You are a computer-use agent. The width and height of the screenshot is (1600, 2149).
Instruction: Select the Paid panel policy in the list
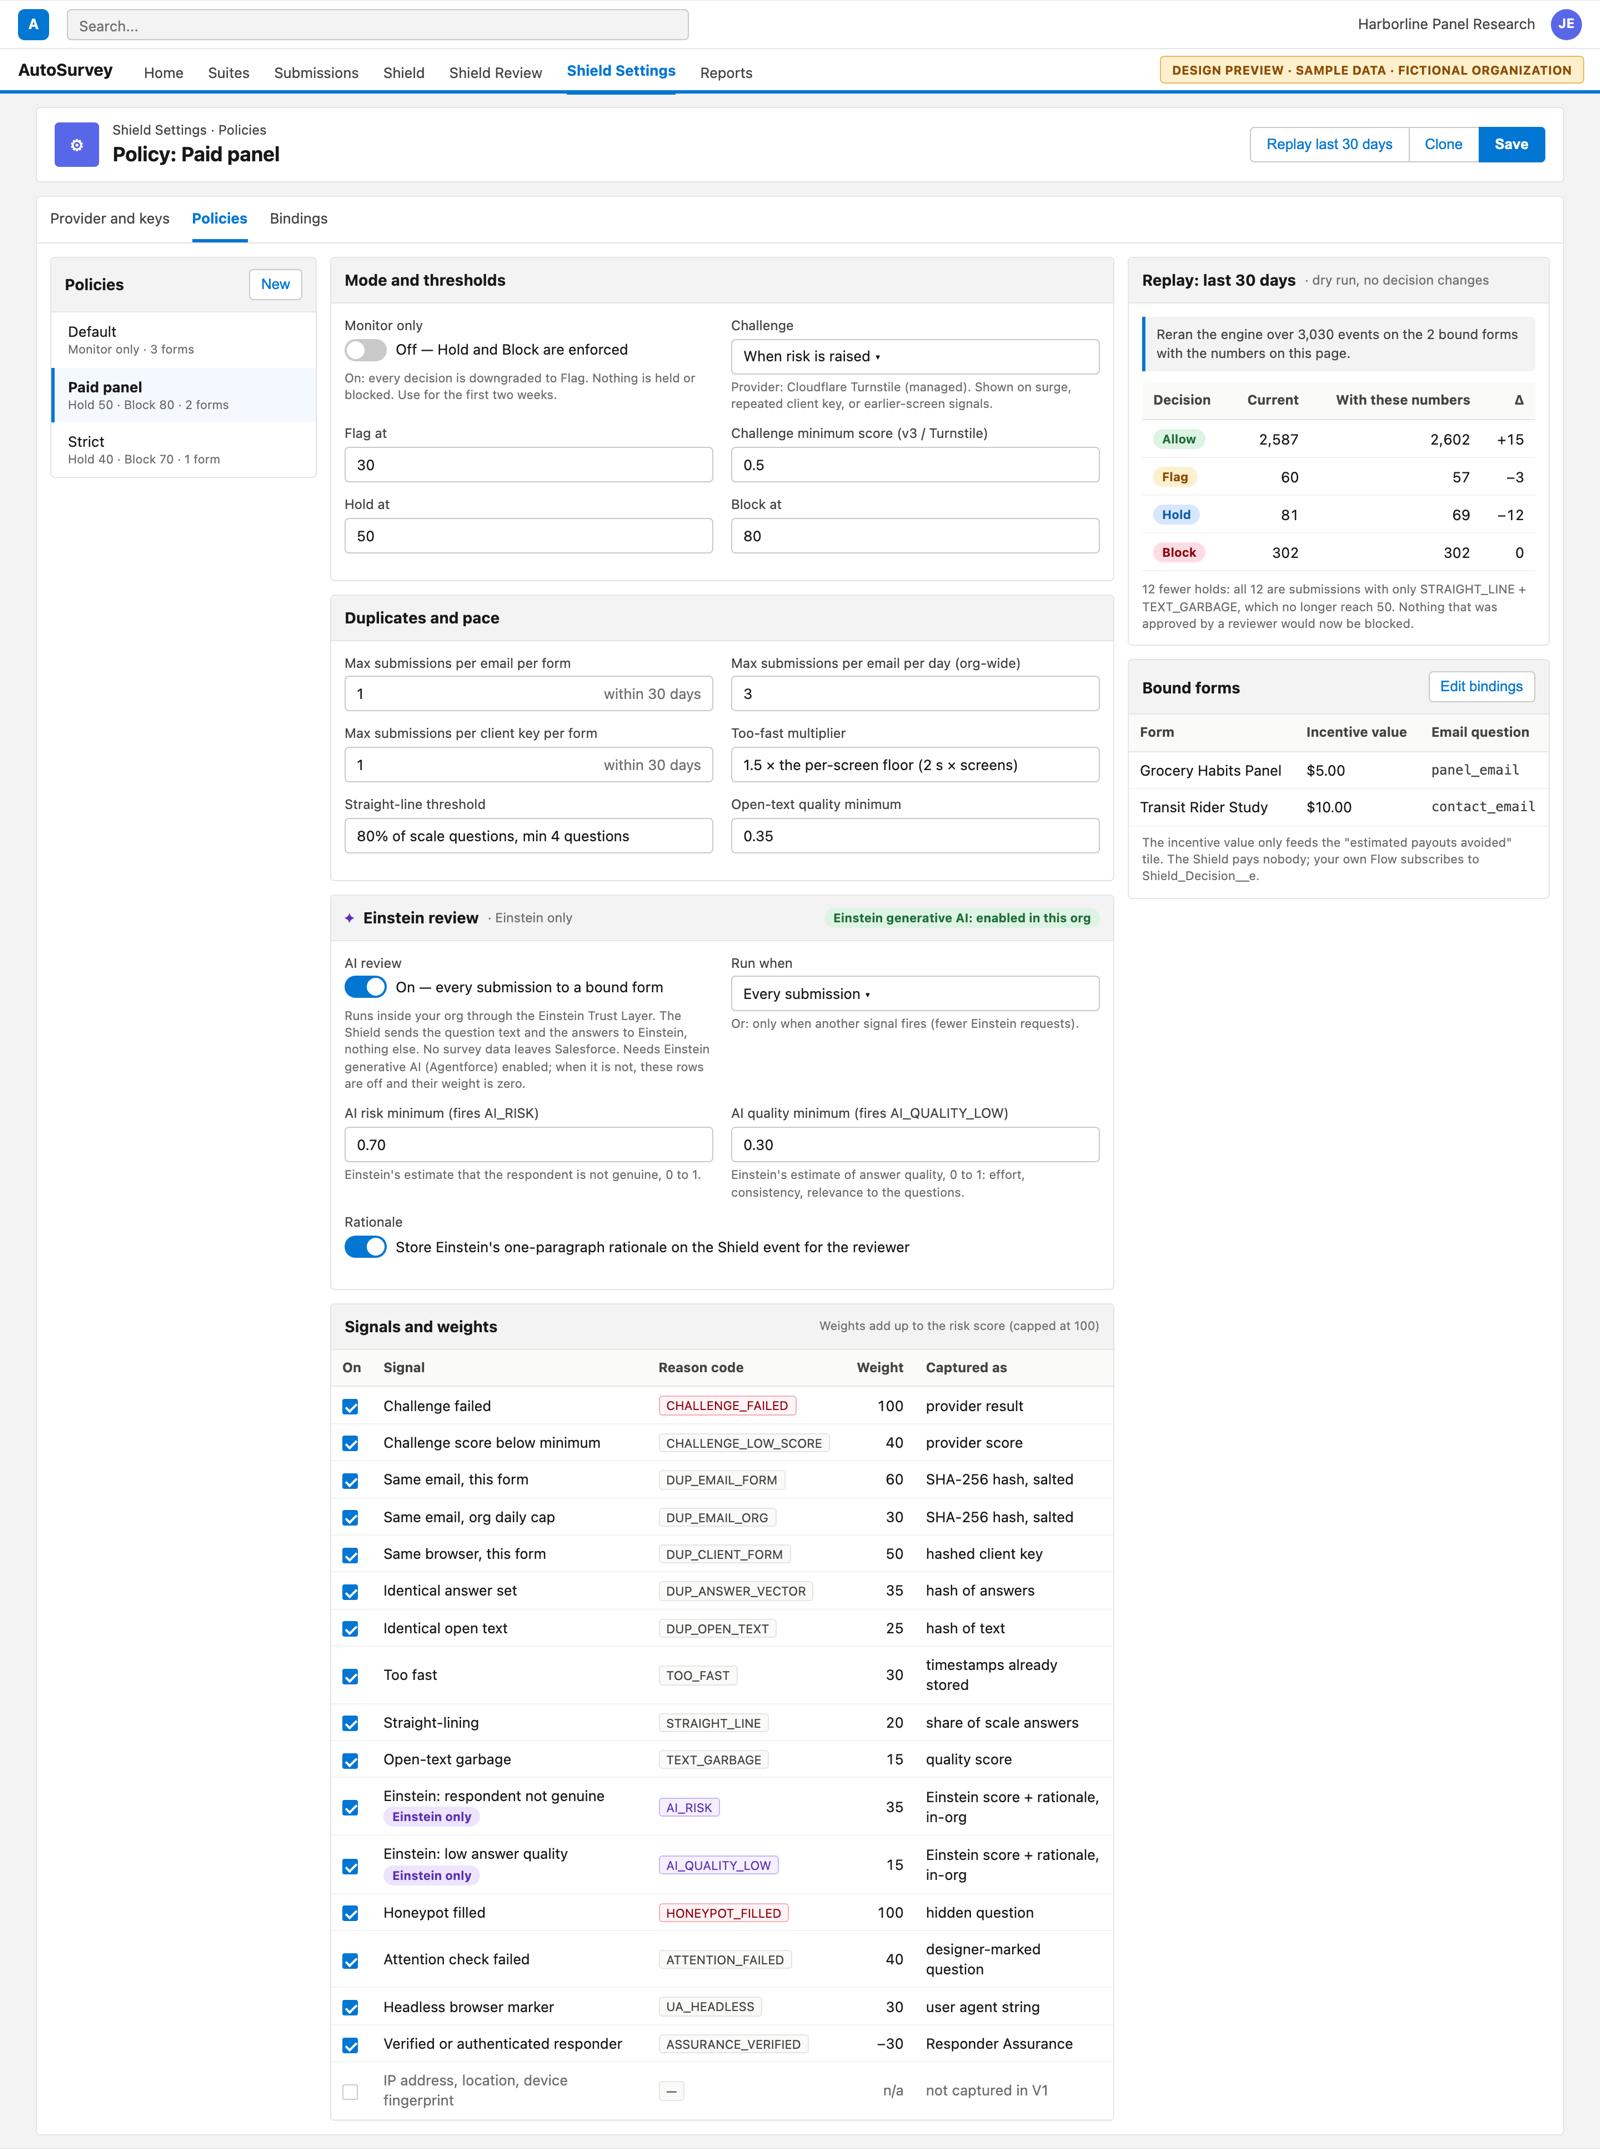[x=183, y=395]
